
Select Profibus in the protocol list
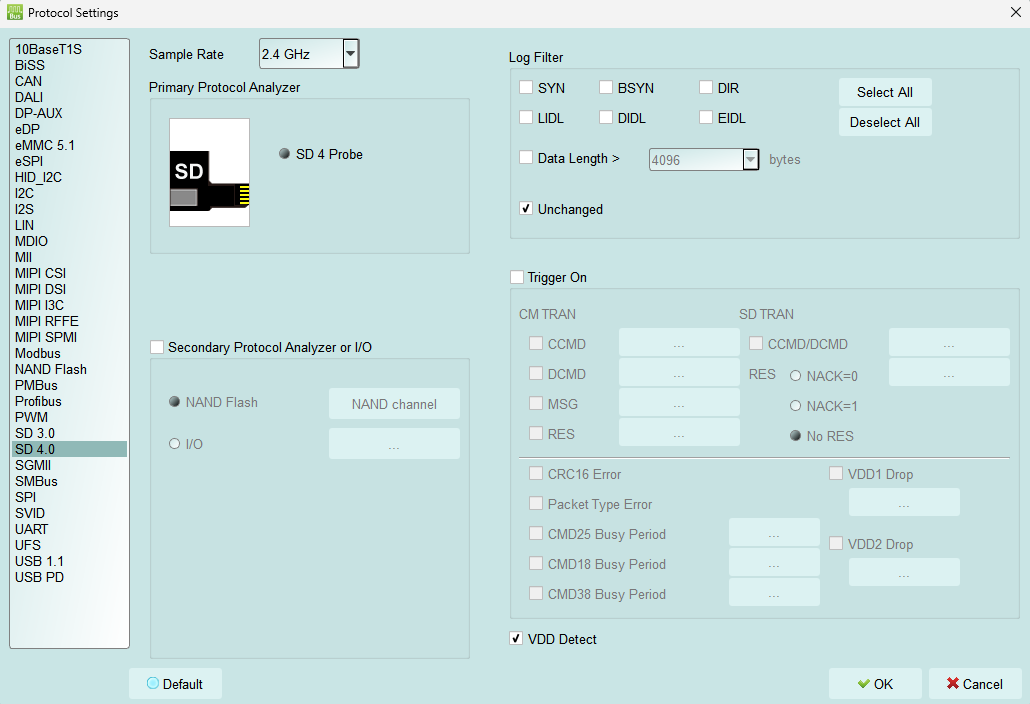point(70,401)
